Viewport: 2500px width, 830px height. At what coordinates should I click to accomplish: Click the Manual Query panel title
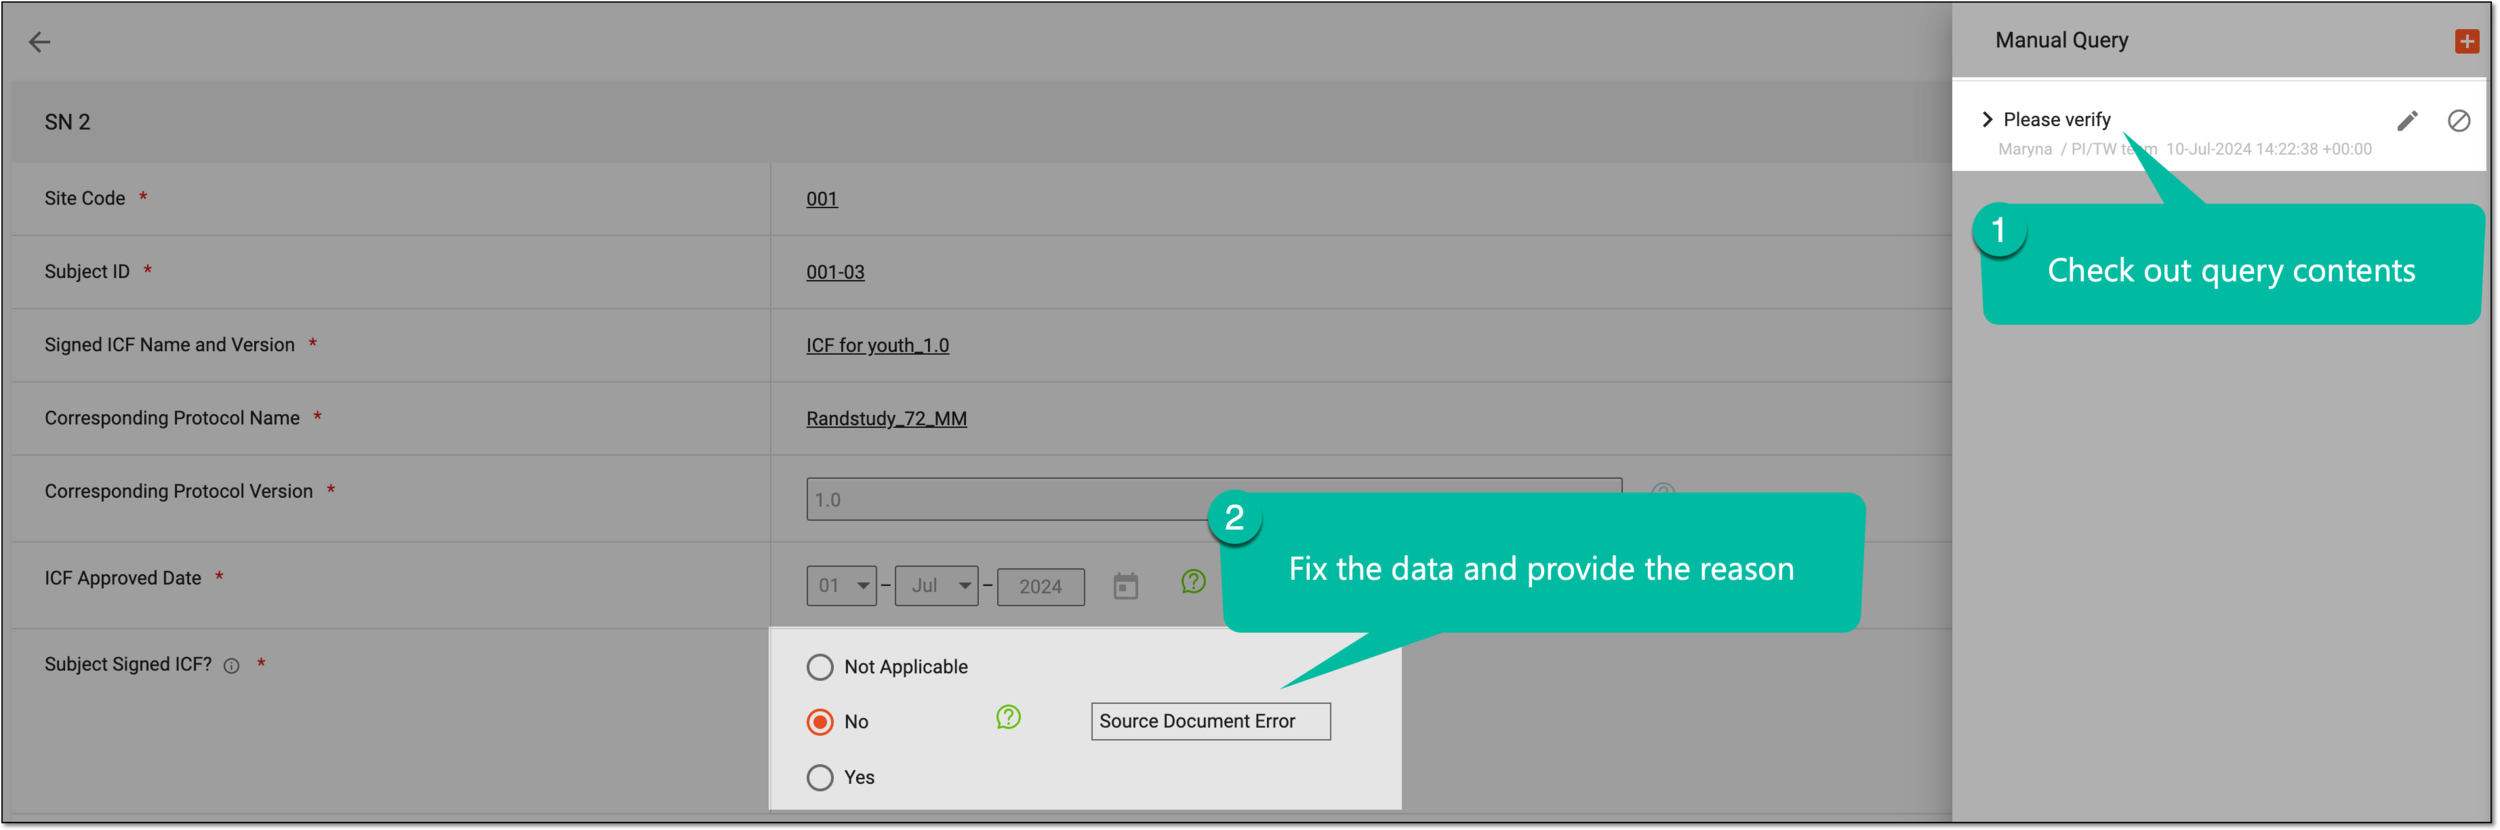[2061, 40]
